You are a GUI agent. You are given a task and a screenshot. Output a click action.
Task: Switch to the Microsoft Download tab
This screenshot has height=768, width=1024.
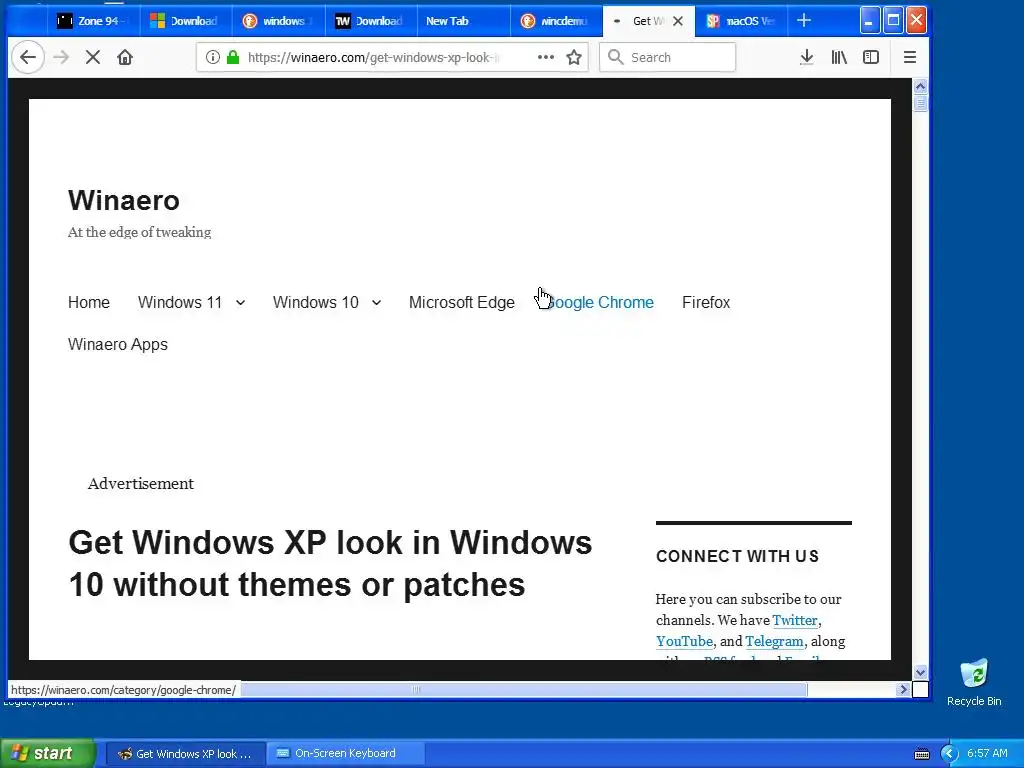[186, 21]
